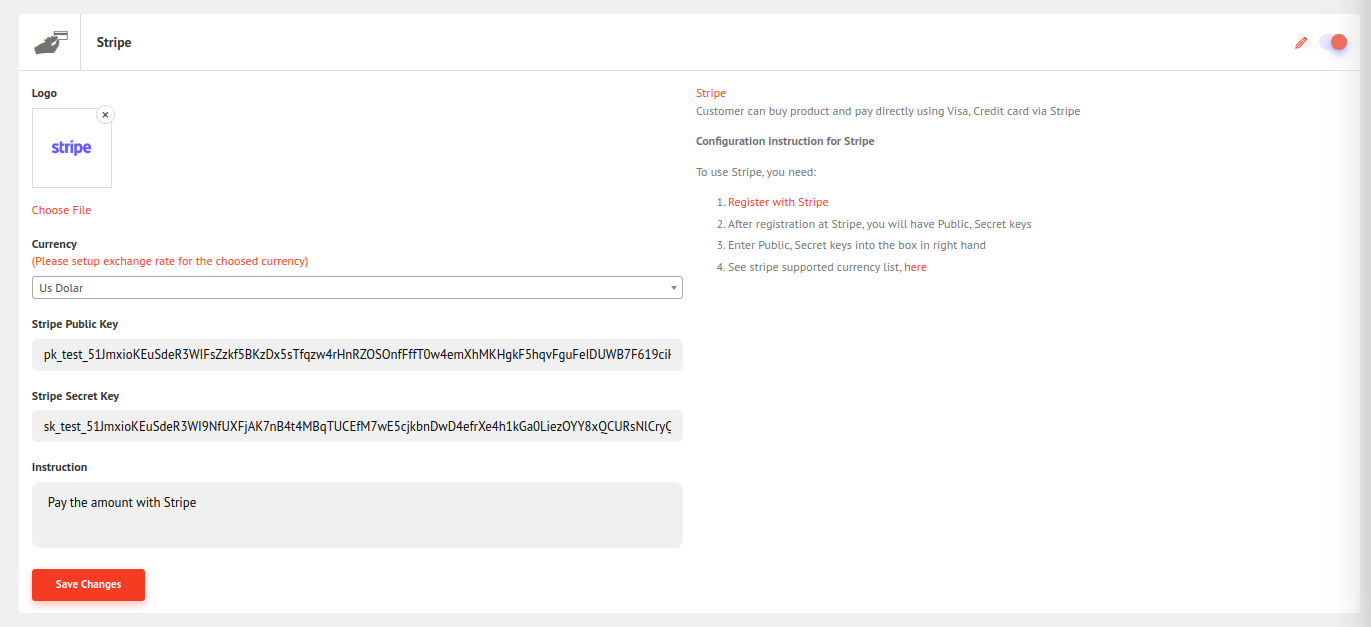Image resolution: width=1371 pixels, height=627 pixels.
Task: Follow the 'here' supported currency link
Action: point(915,268)
